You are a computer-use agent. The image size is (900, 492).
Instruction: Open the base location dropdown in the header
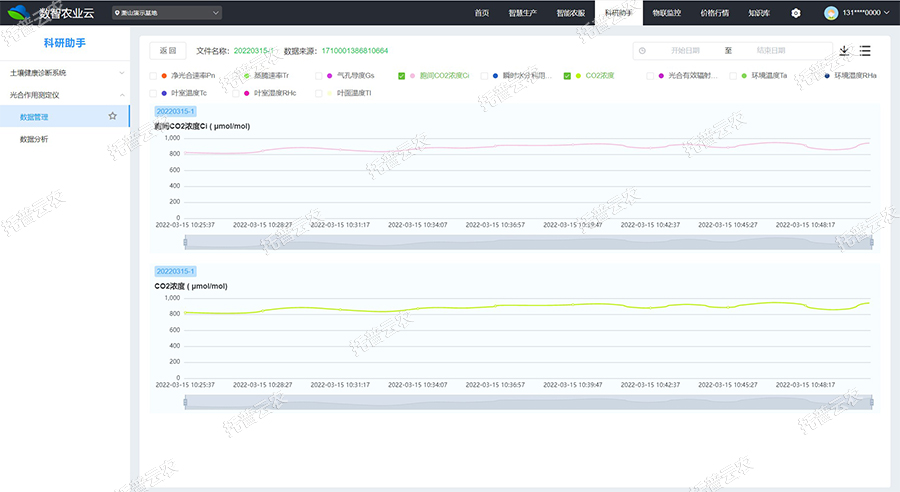pos(166,13)
